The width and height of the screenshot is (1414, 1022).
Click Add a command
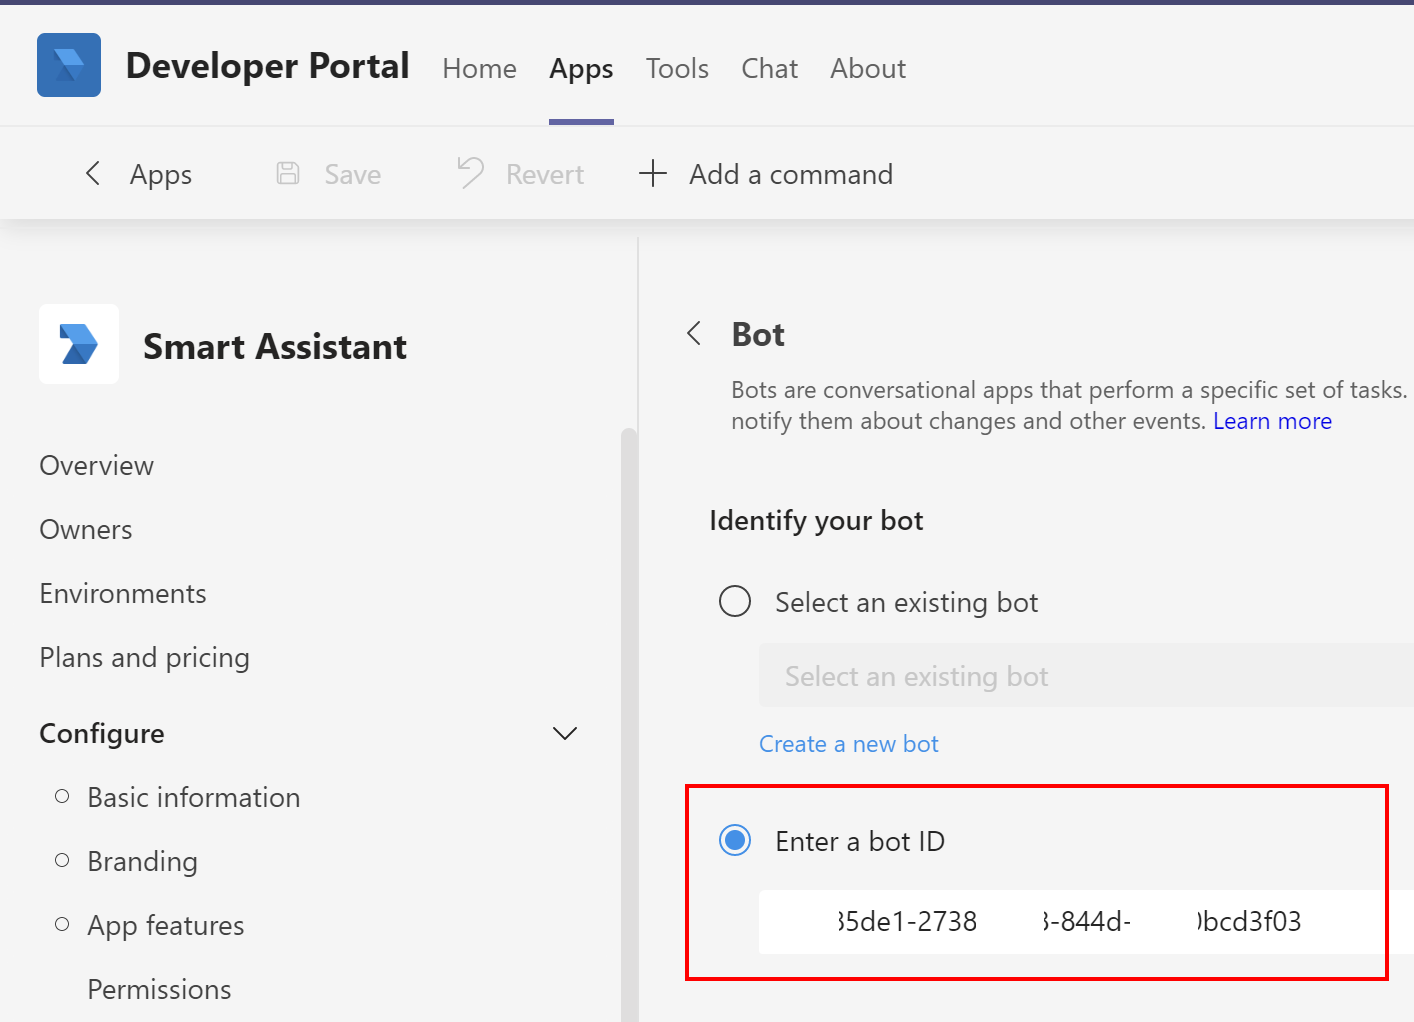(x=791, y=174)
